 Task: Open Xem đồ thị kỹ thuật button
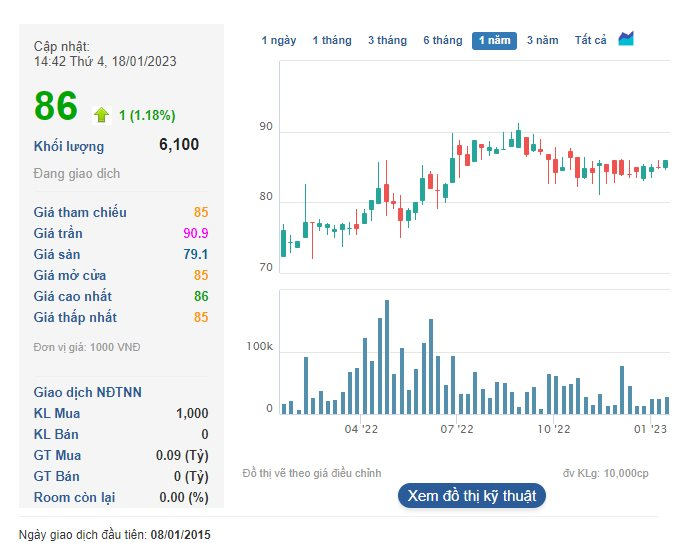click(471, 495)
